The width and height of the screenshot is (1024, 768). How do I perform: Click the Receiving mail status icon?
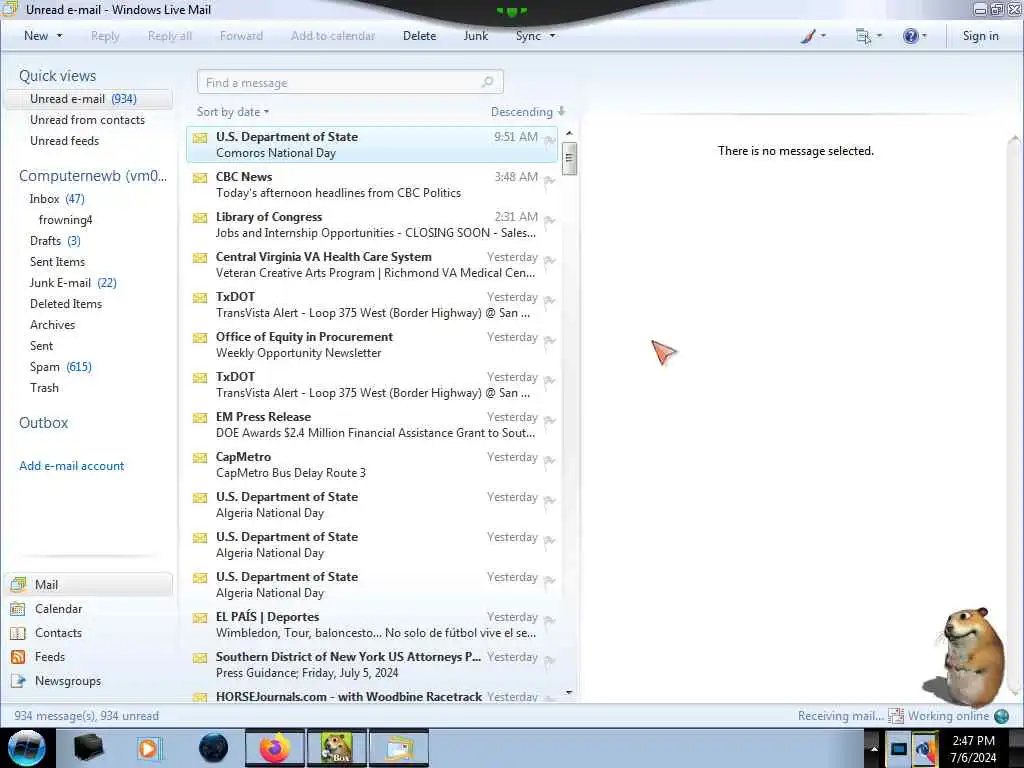click(895, 716)
